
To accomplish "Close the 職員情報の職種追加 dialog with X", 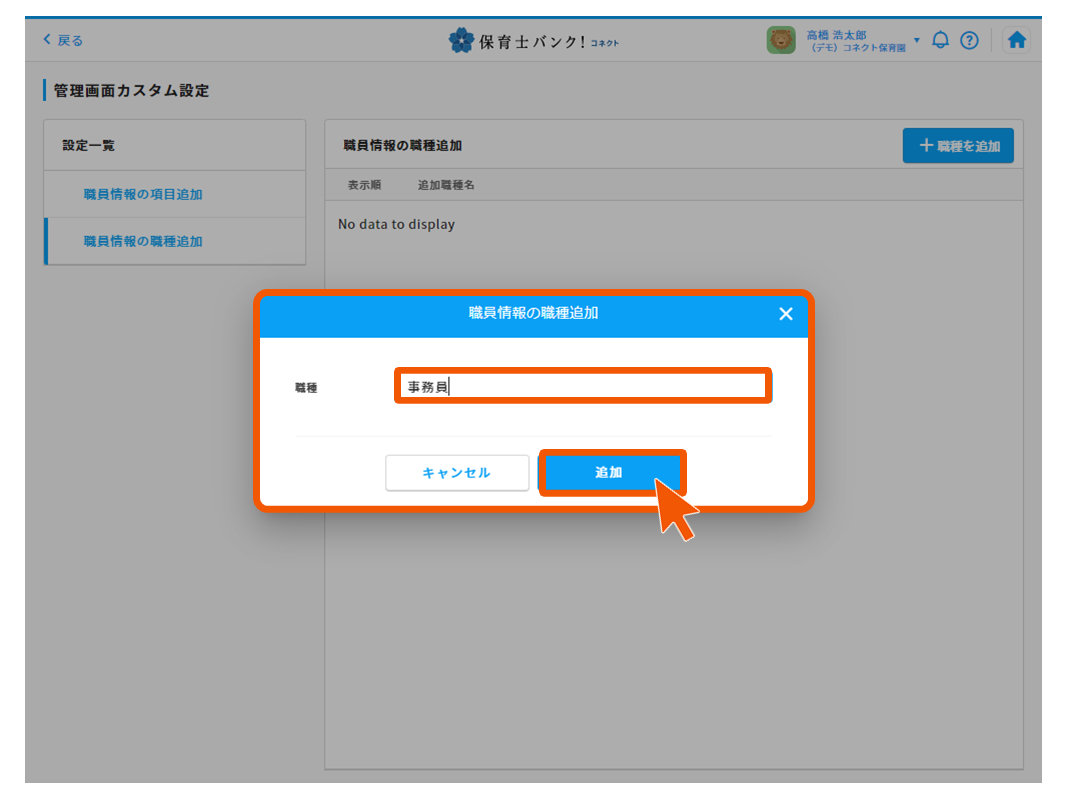I will tap(785, 314).
